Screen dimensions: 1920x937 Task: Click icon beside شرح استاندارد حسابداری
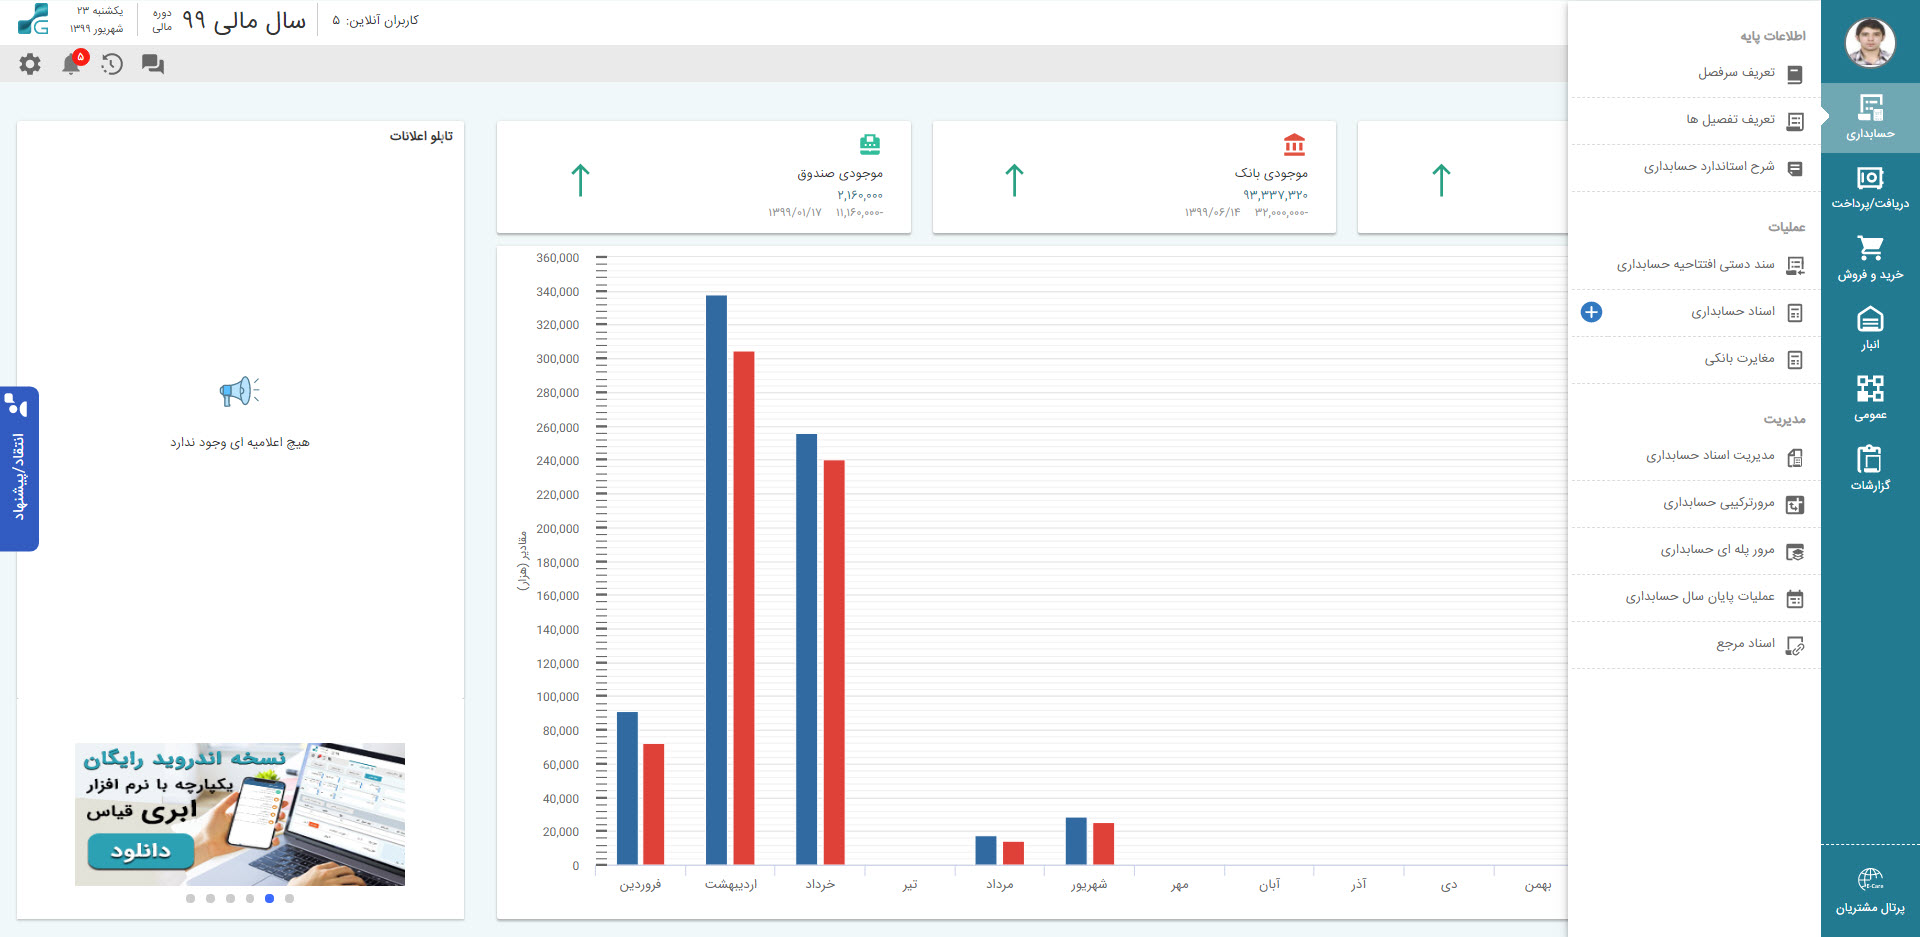tap(1795, 168)
